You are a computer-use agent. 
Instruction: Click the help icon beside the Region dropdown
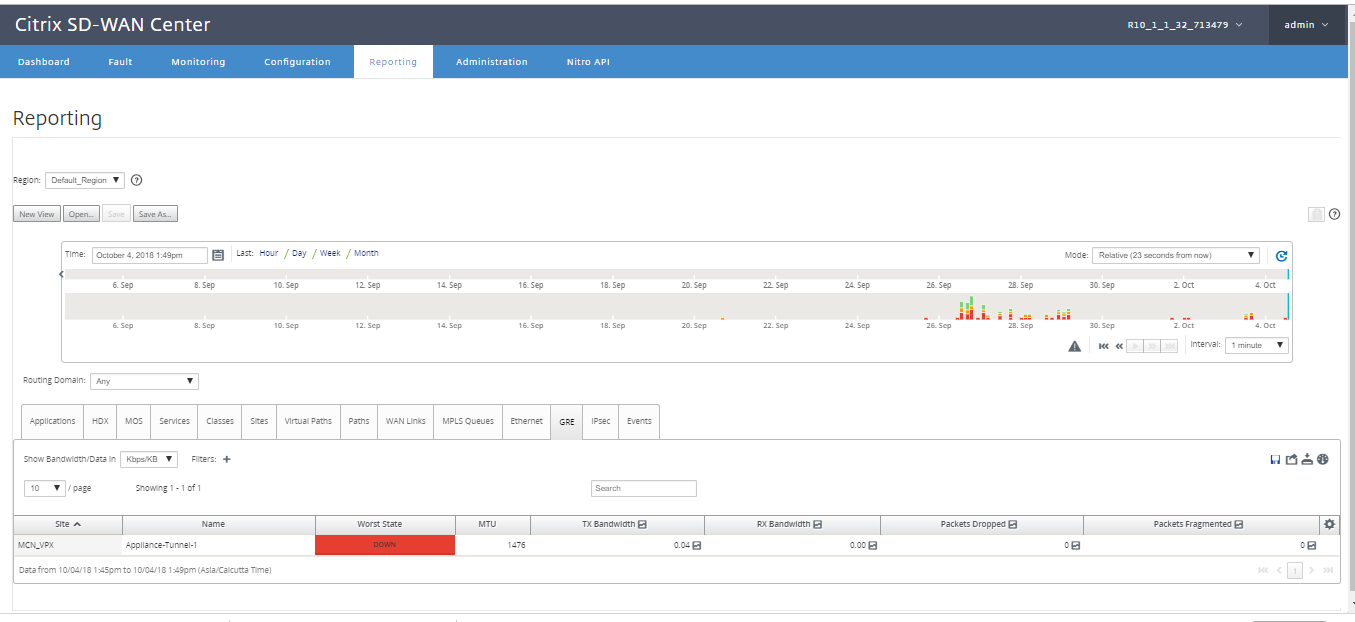click(x=137, y=181)
